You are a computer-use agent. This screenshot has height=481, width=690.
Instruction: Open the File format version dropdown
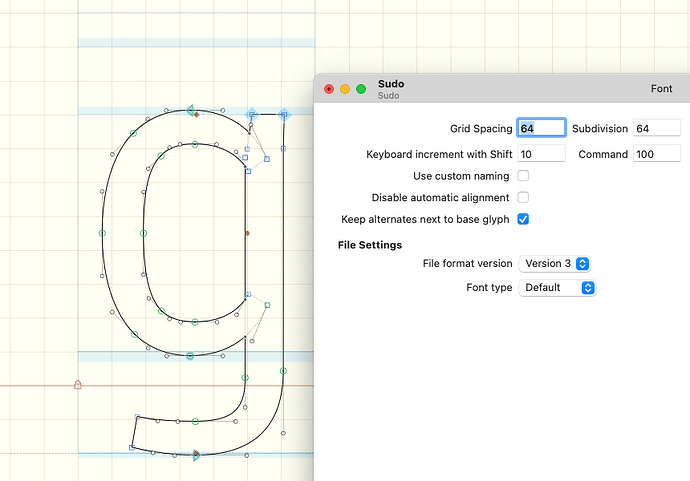(x=555, y=263)
